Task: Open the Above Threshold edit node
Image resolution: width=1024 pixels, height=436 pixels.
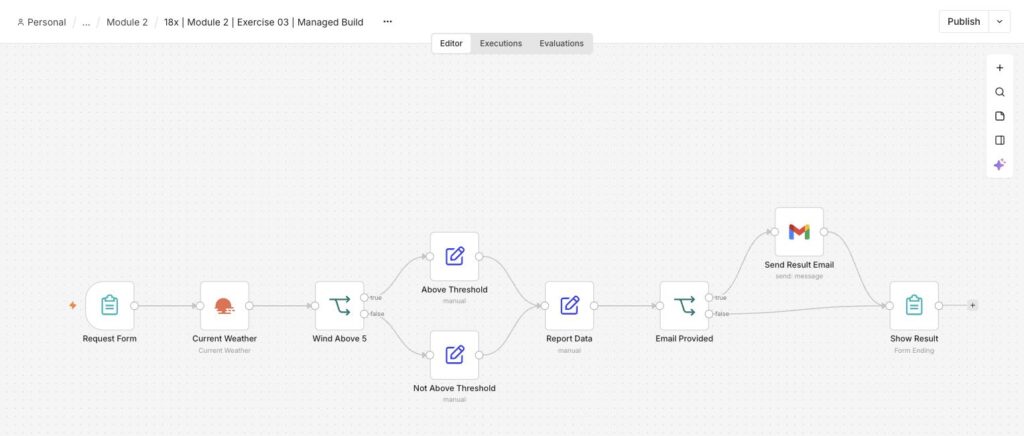Action: [455, 257]
